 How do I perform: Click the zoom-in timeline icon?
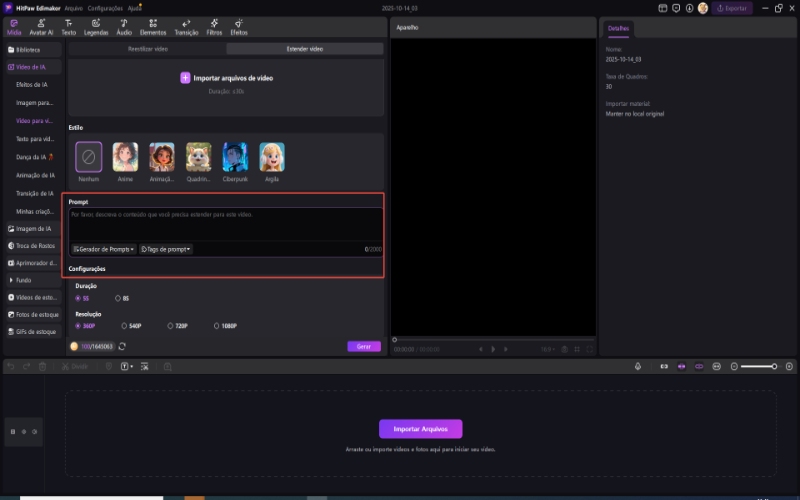[x=789, y=366]
